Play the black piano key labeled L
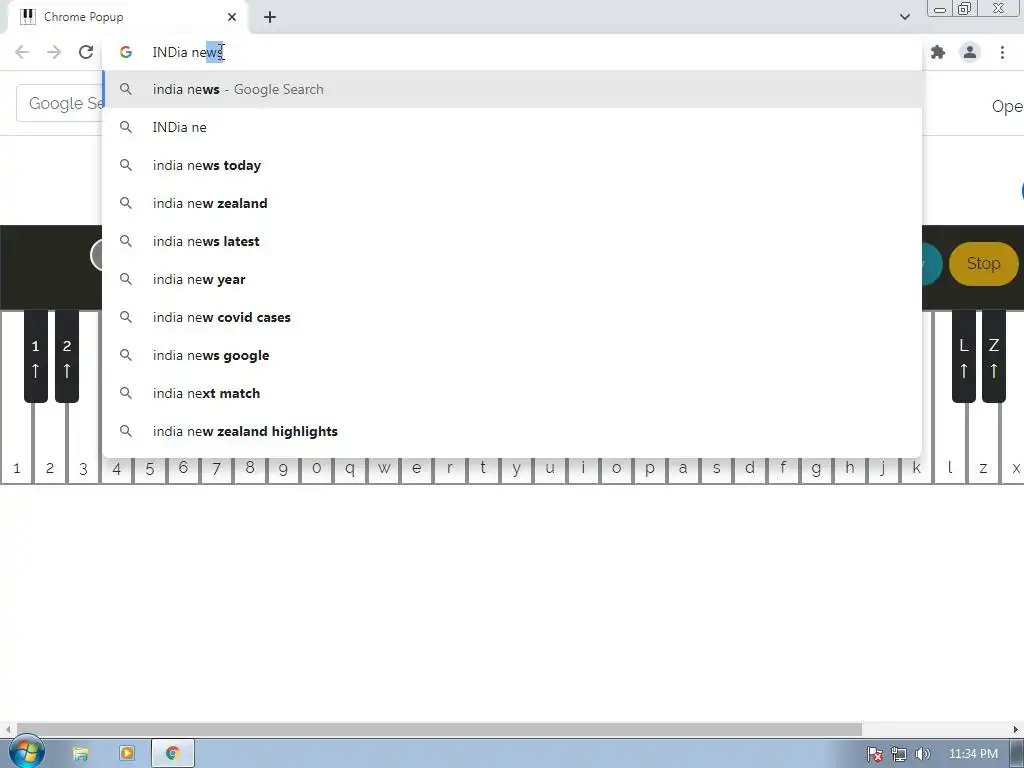The image size is (1024, 768). click(963, 357)
